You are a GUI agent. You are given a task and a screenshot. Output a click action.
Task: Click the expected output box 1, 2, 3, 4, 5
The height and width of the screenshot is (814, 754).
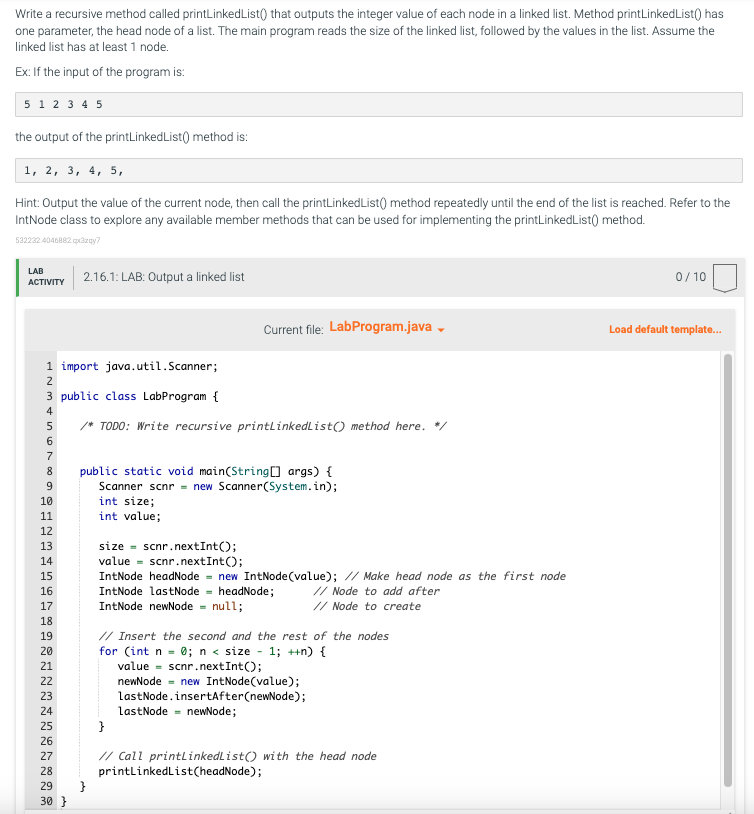tap(378, 170)
